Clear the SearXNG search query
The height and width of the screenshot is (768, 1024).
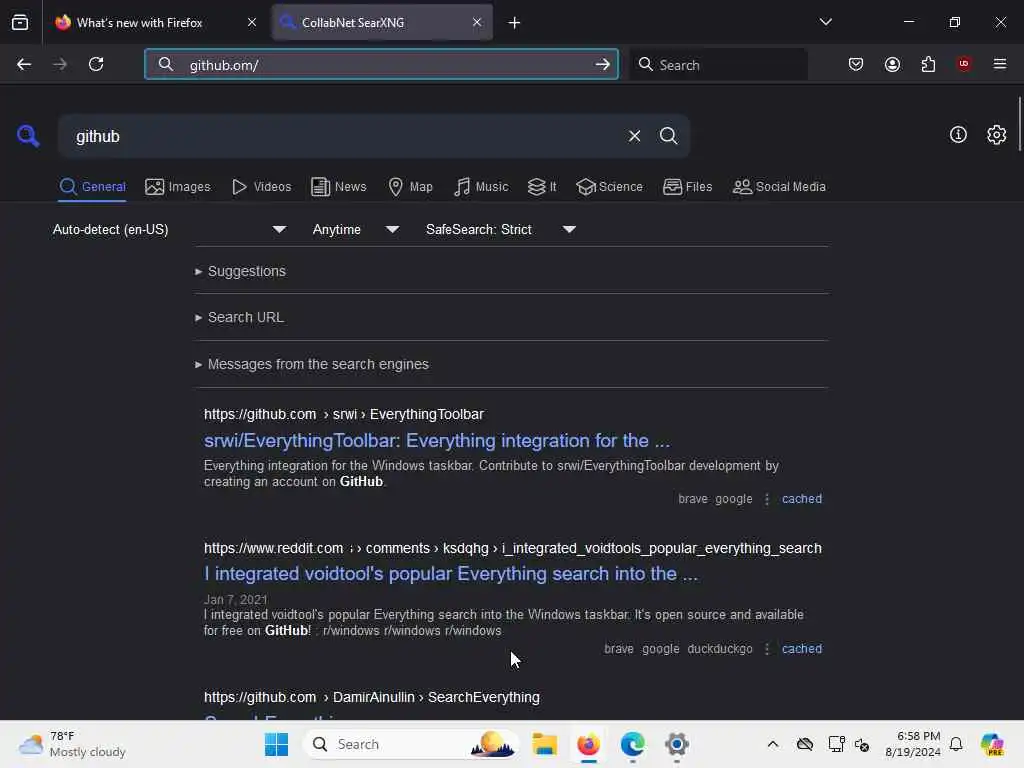coord(634,136)
